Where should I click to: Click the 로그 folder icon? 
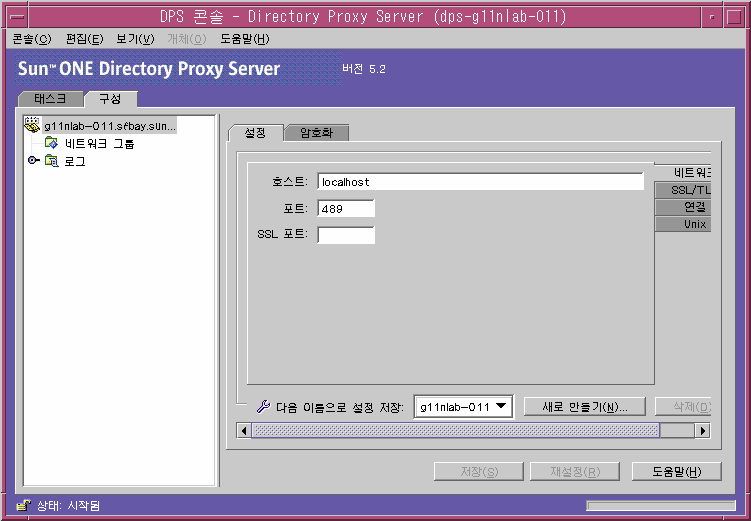tap(51, 161)
